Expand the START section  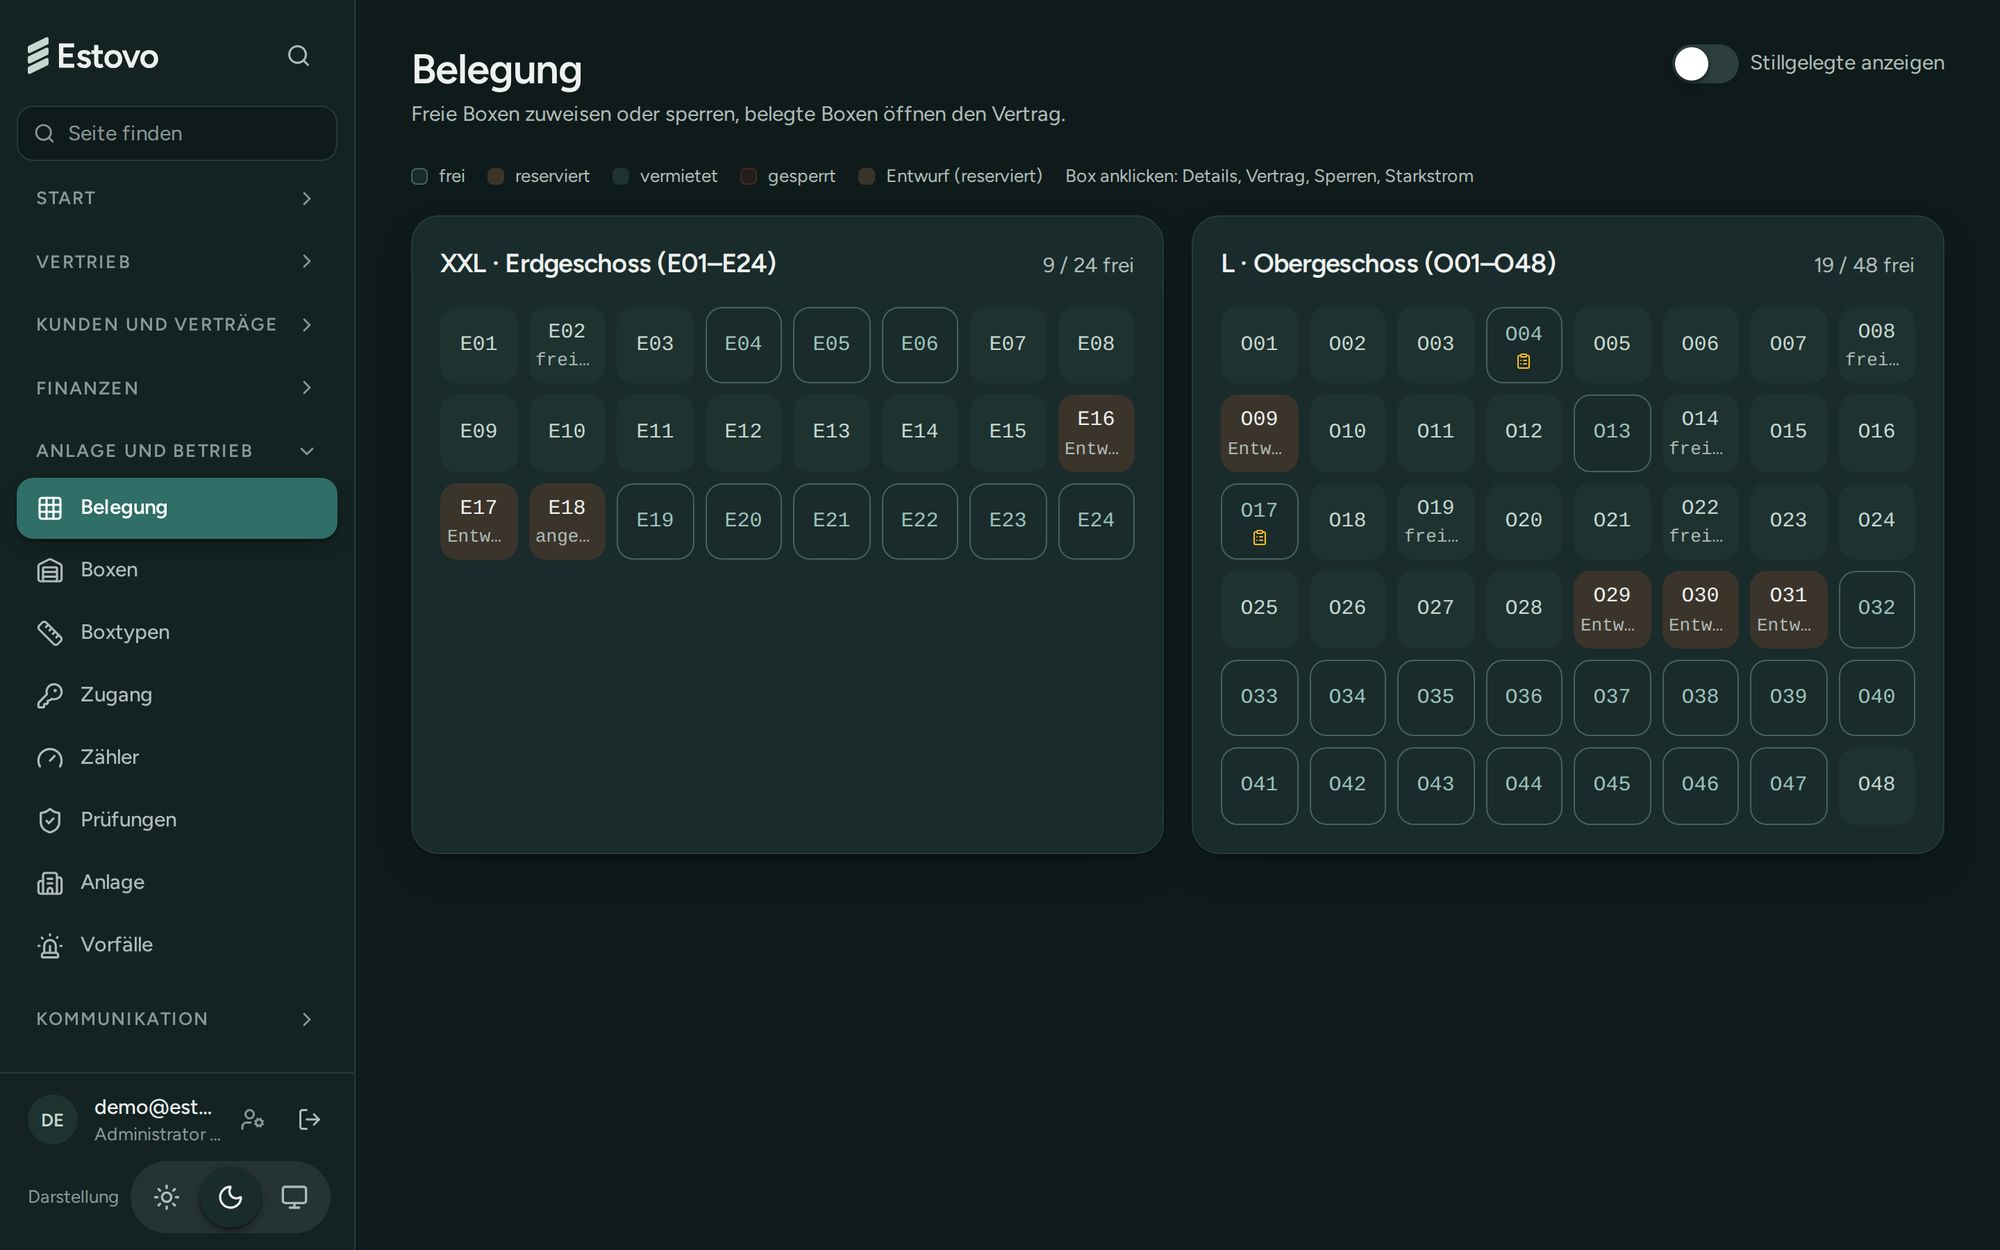tap(176, 198)
